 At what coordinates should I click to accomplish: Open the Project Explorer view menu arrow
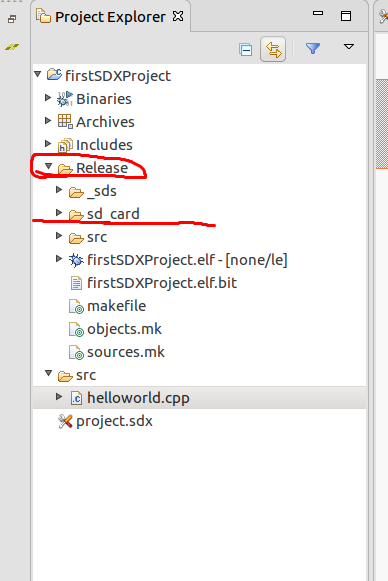click(349, 47)
